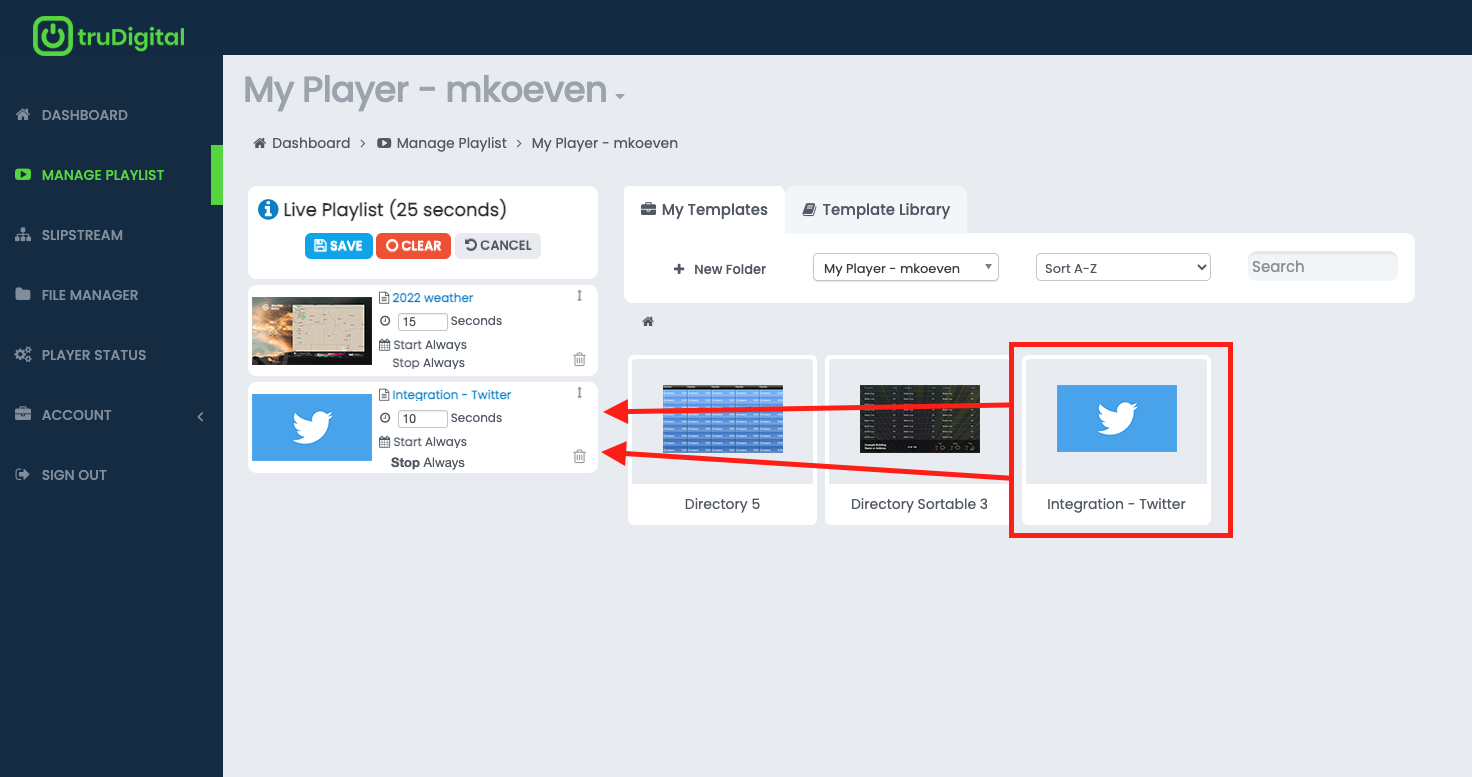Create a New Folder
The width and height of the screenshot is (1472, 777).
[720, 269]
